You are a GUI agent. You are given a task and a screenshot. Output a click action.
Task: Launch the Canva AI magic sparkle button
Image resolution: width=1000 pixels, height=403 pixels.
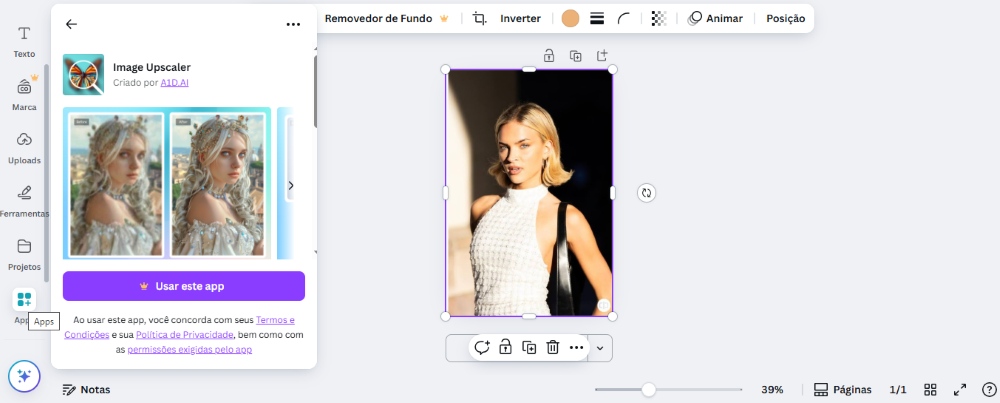tap(24, 376)
